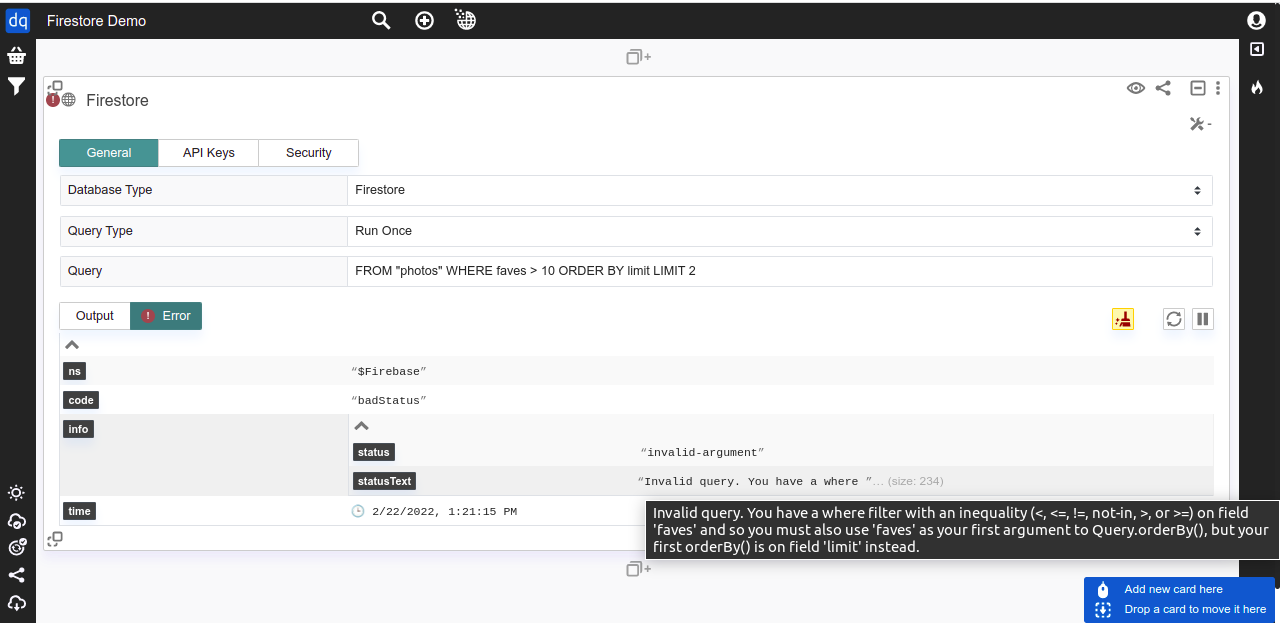Open the Database Type dropdown

tap(780, 190)
